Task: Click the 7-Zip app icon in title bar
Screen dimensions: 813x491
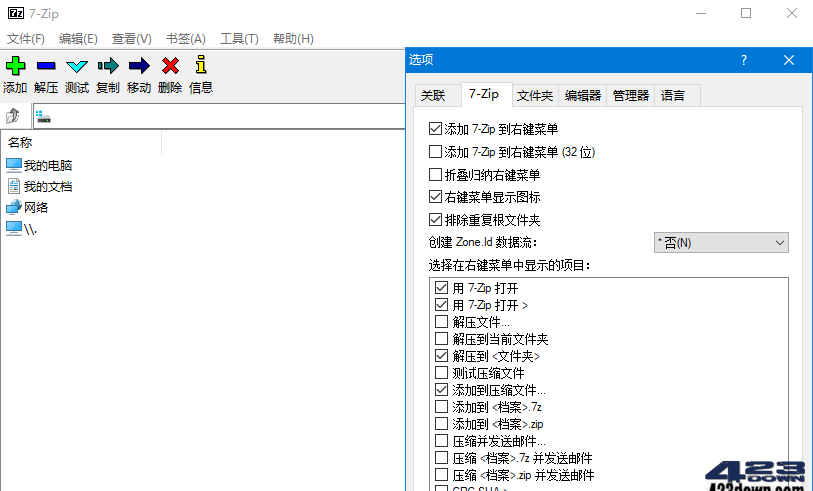Action: tap(16, 13)
